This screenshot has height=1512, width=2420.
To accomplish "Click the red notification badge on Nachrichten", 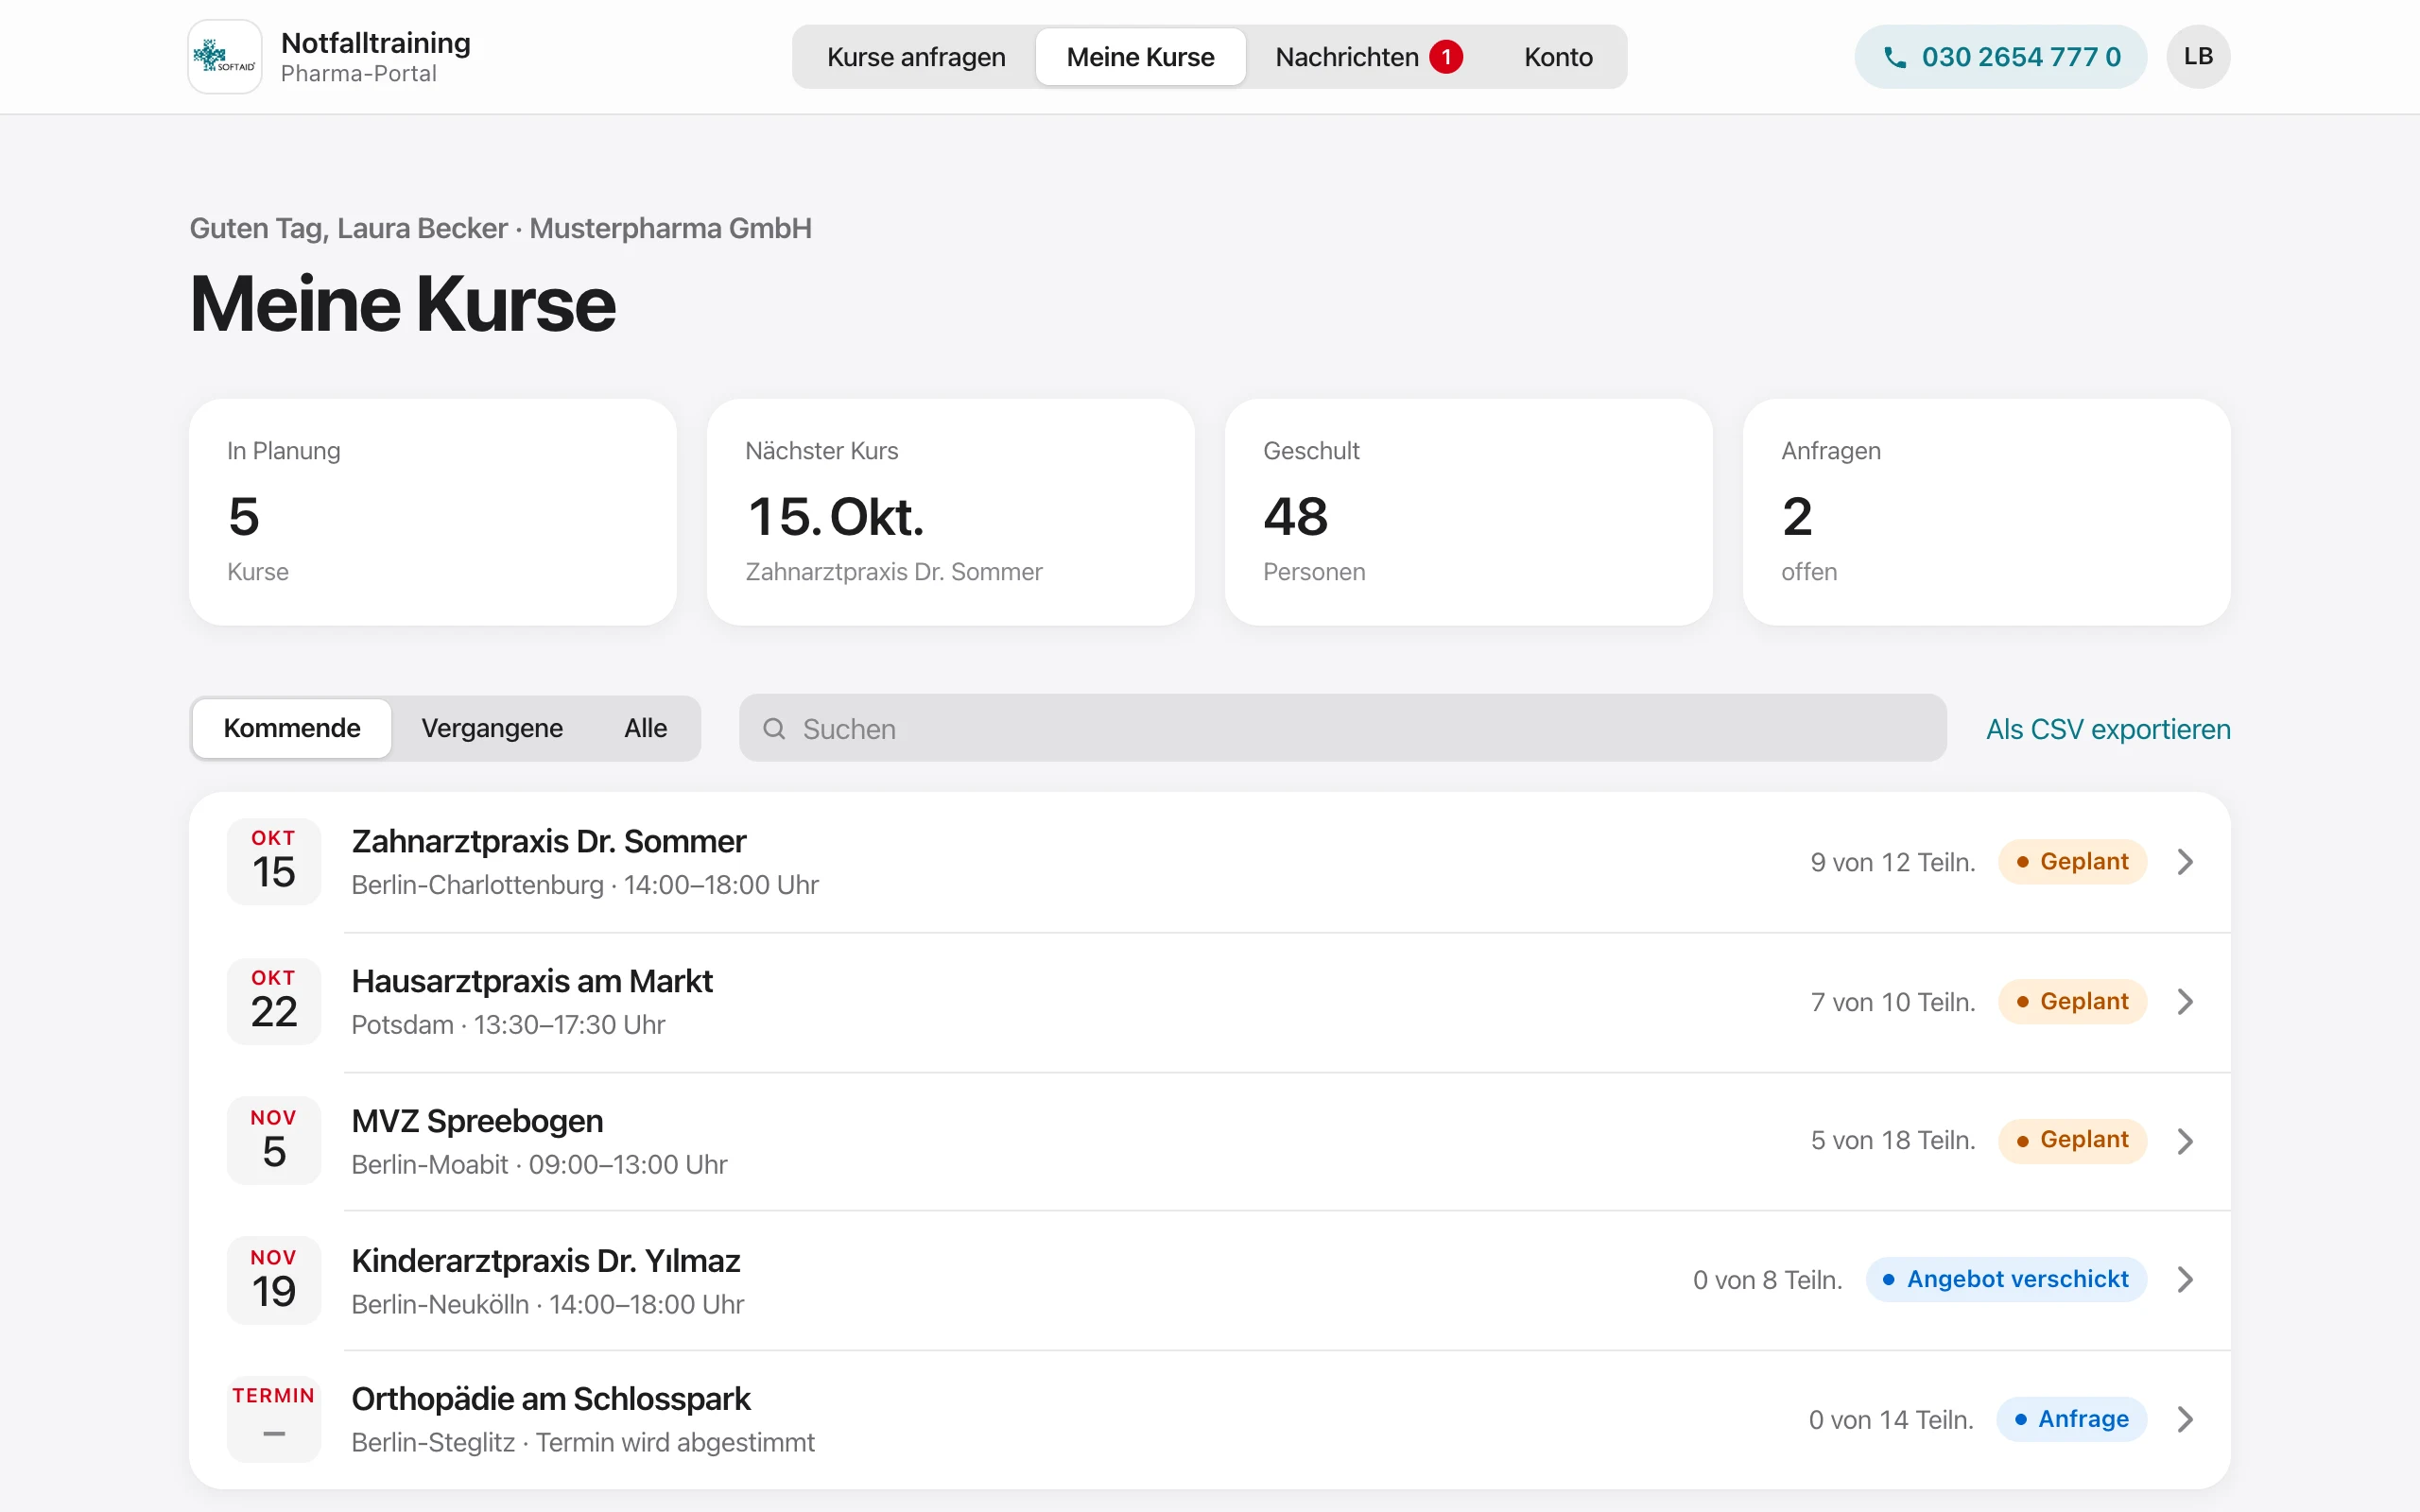I will [x=1446, y=57].
